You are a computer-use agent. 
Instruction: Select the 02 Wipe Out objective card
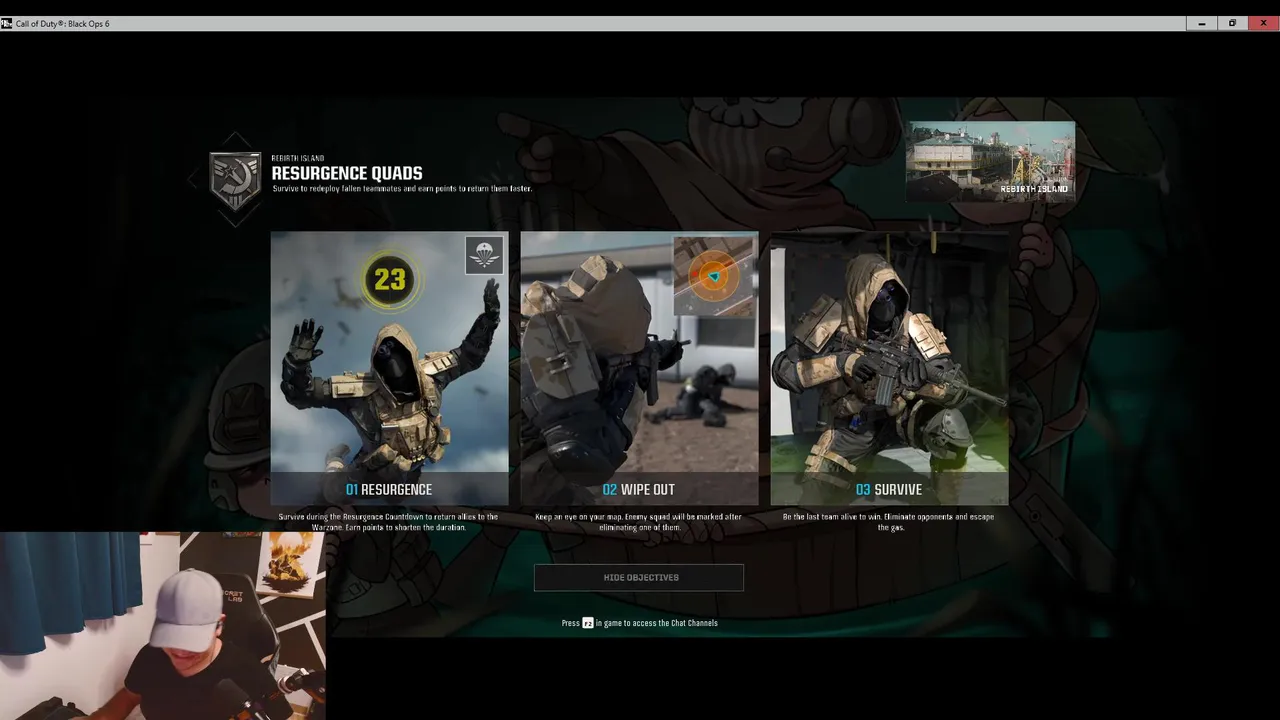[x=639, y=368]
